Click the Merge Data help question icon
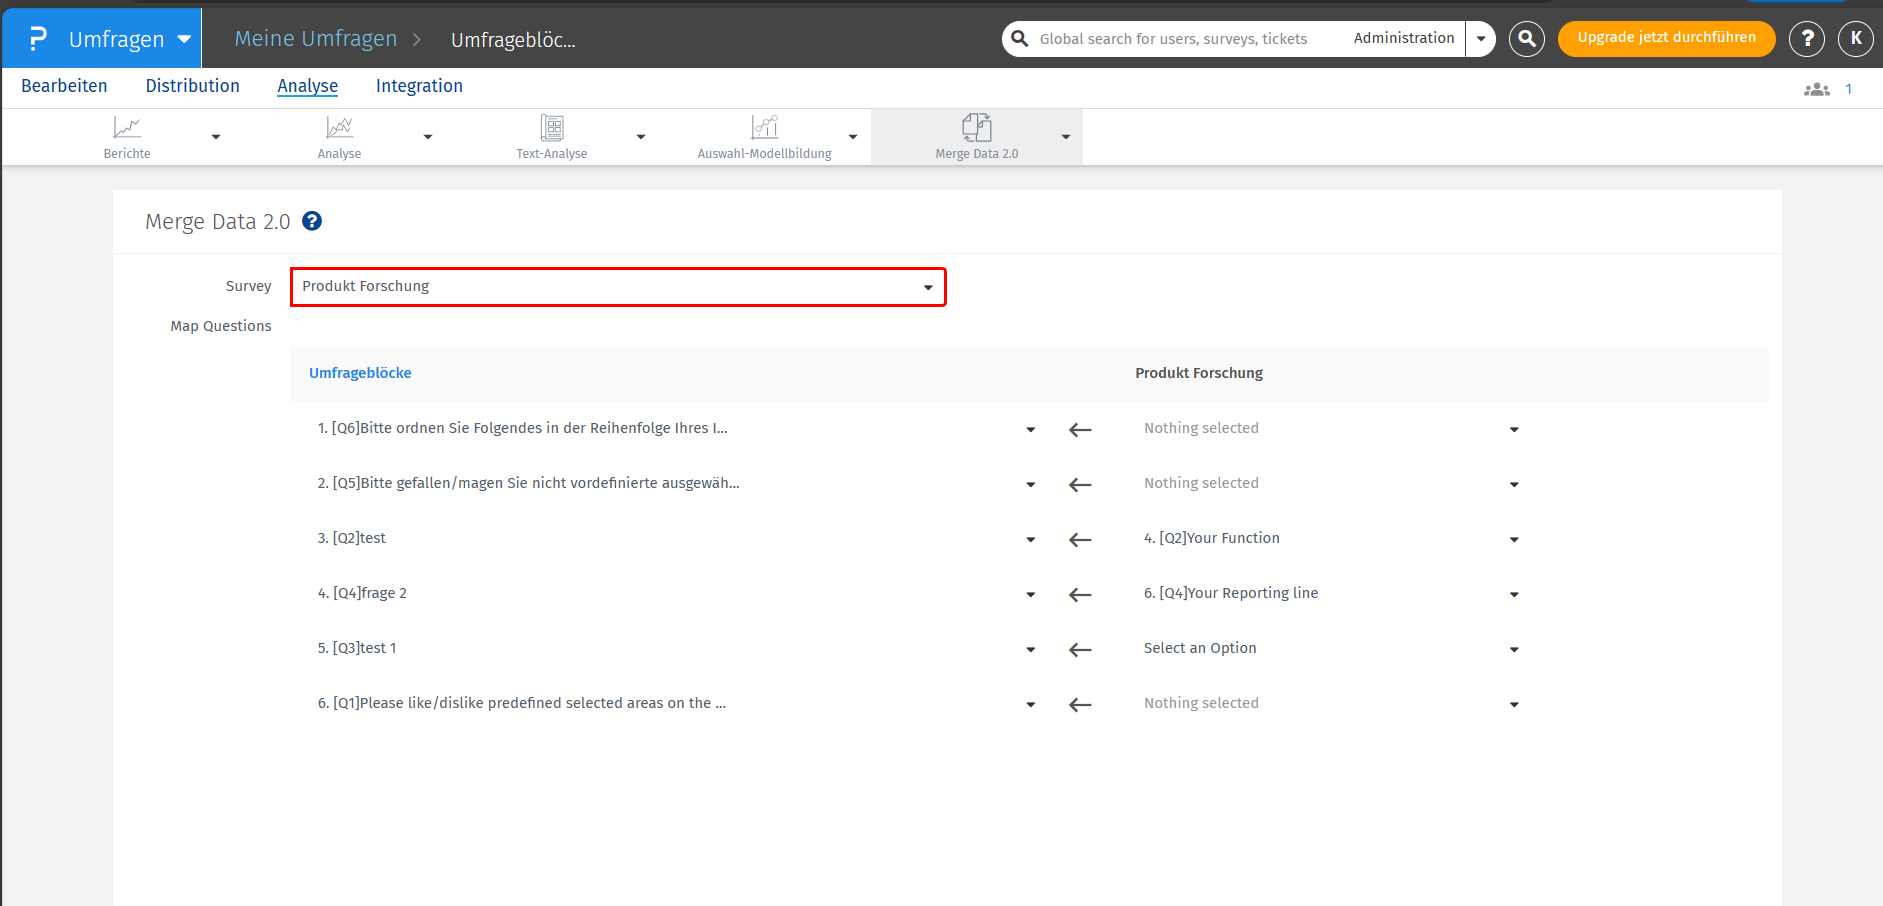This screenshot has width=1883, height=906. 312,222
